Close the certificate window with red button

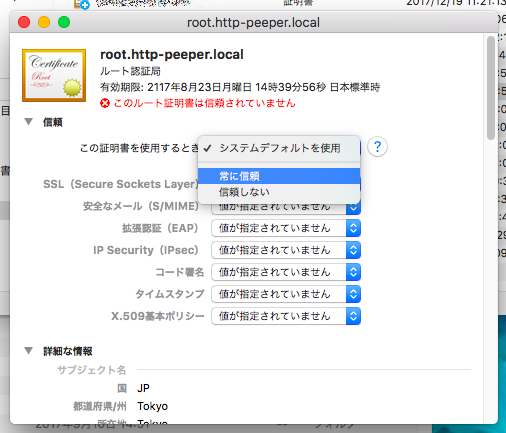tap(24, 22)
